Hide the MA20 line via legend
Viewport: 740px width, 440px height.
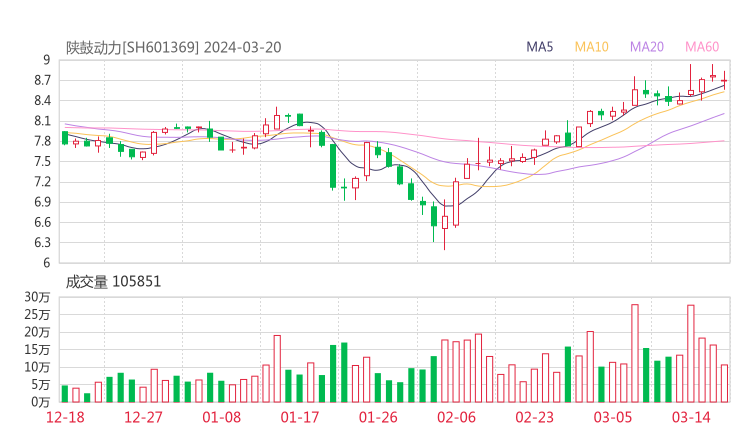(647, 47)
